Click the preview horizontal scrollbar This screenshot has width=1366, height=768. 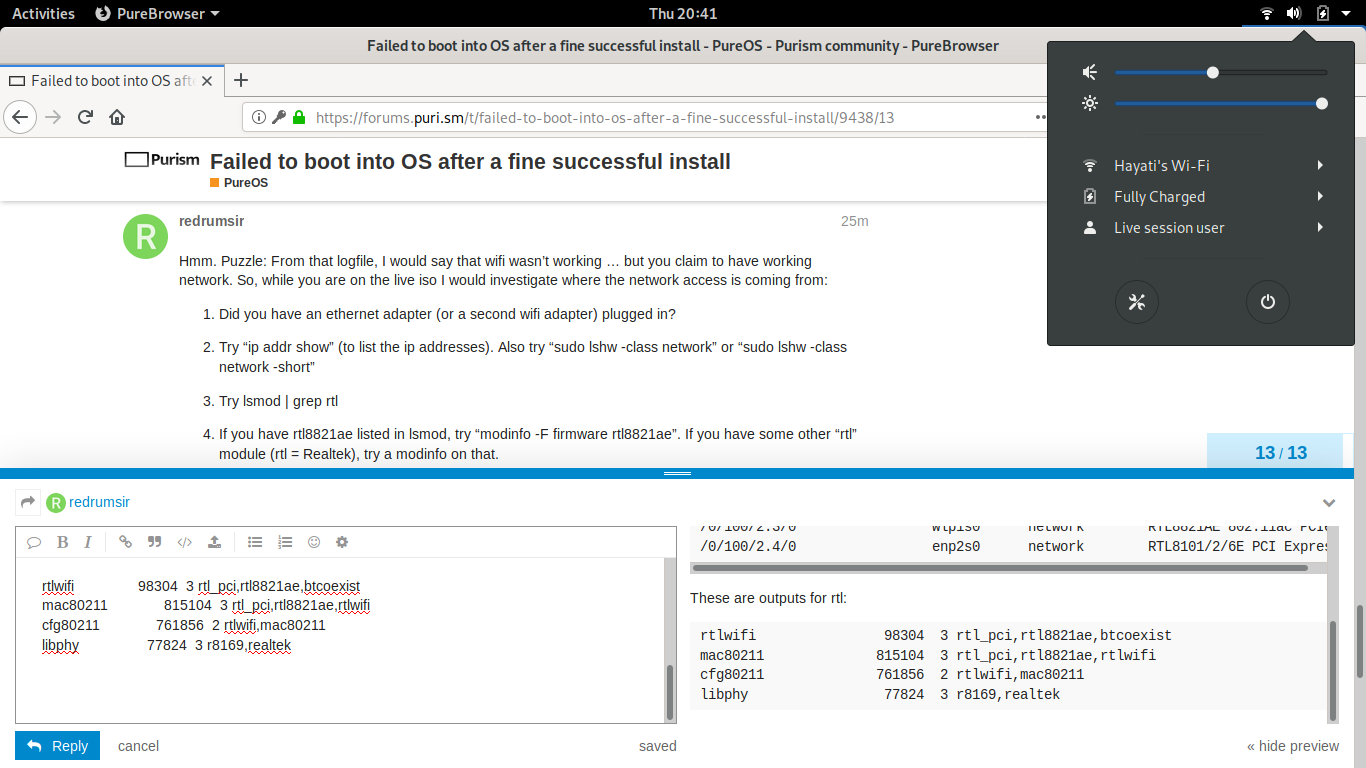[1000, 568]
